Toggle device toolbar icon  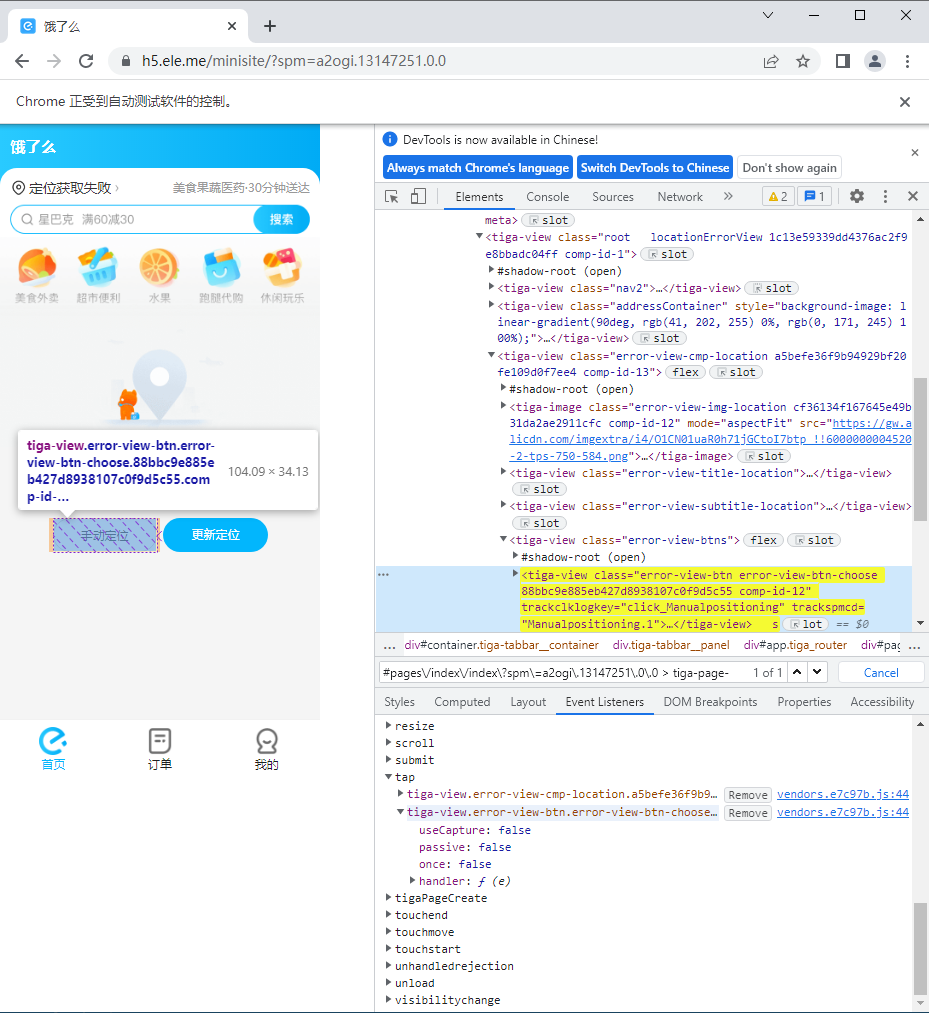418,196
